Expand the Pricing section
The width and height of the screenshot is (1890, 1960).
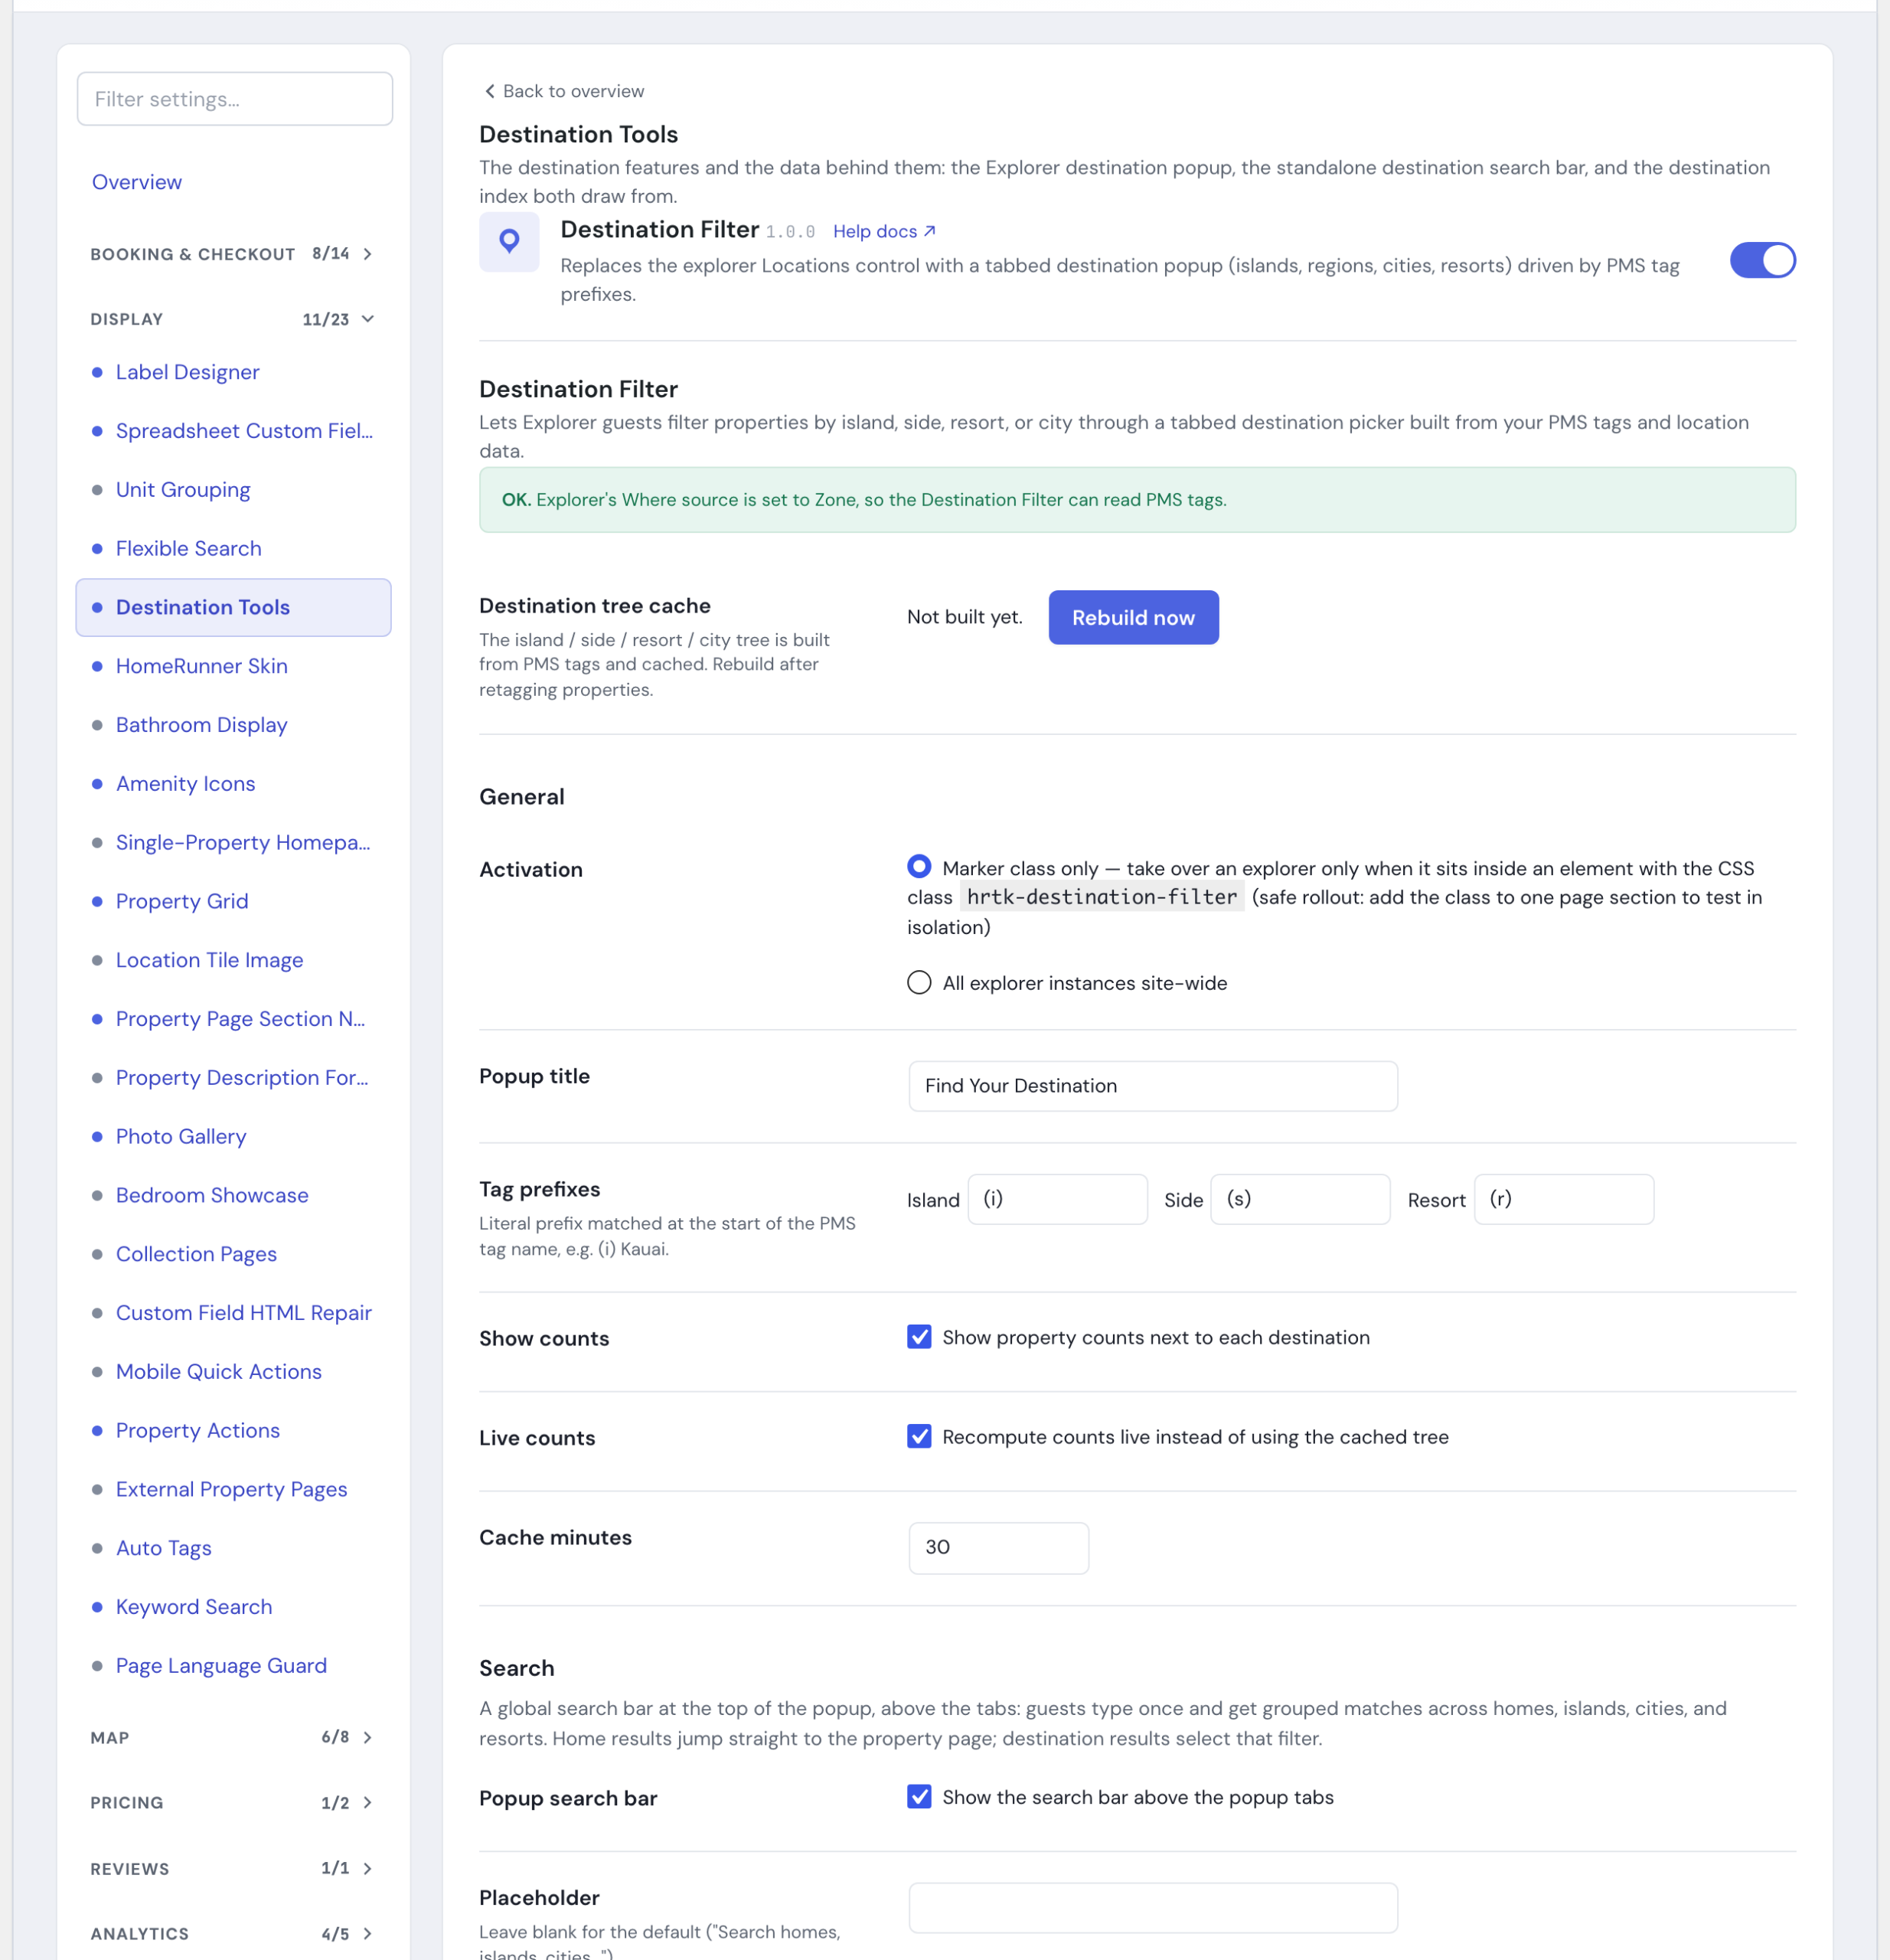click(x=232, y=1802)
